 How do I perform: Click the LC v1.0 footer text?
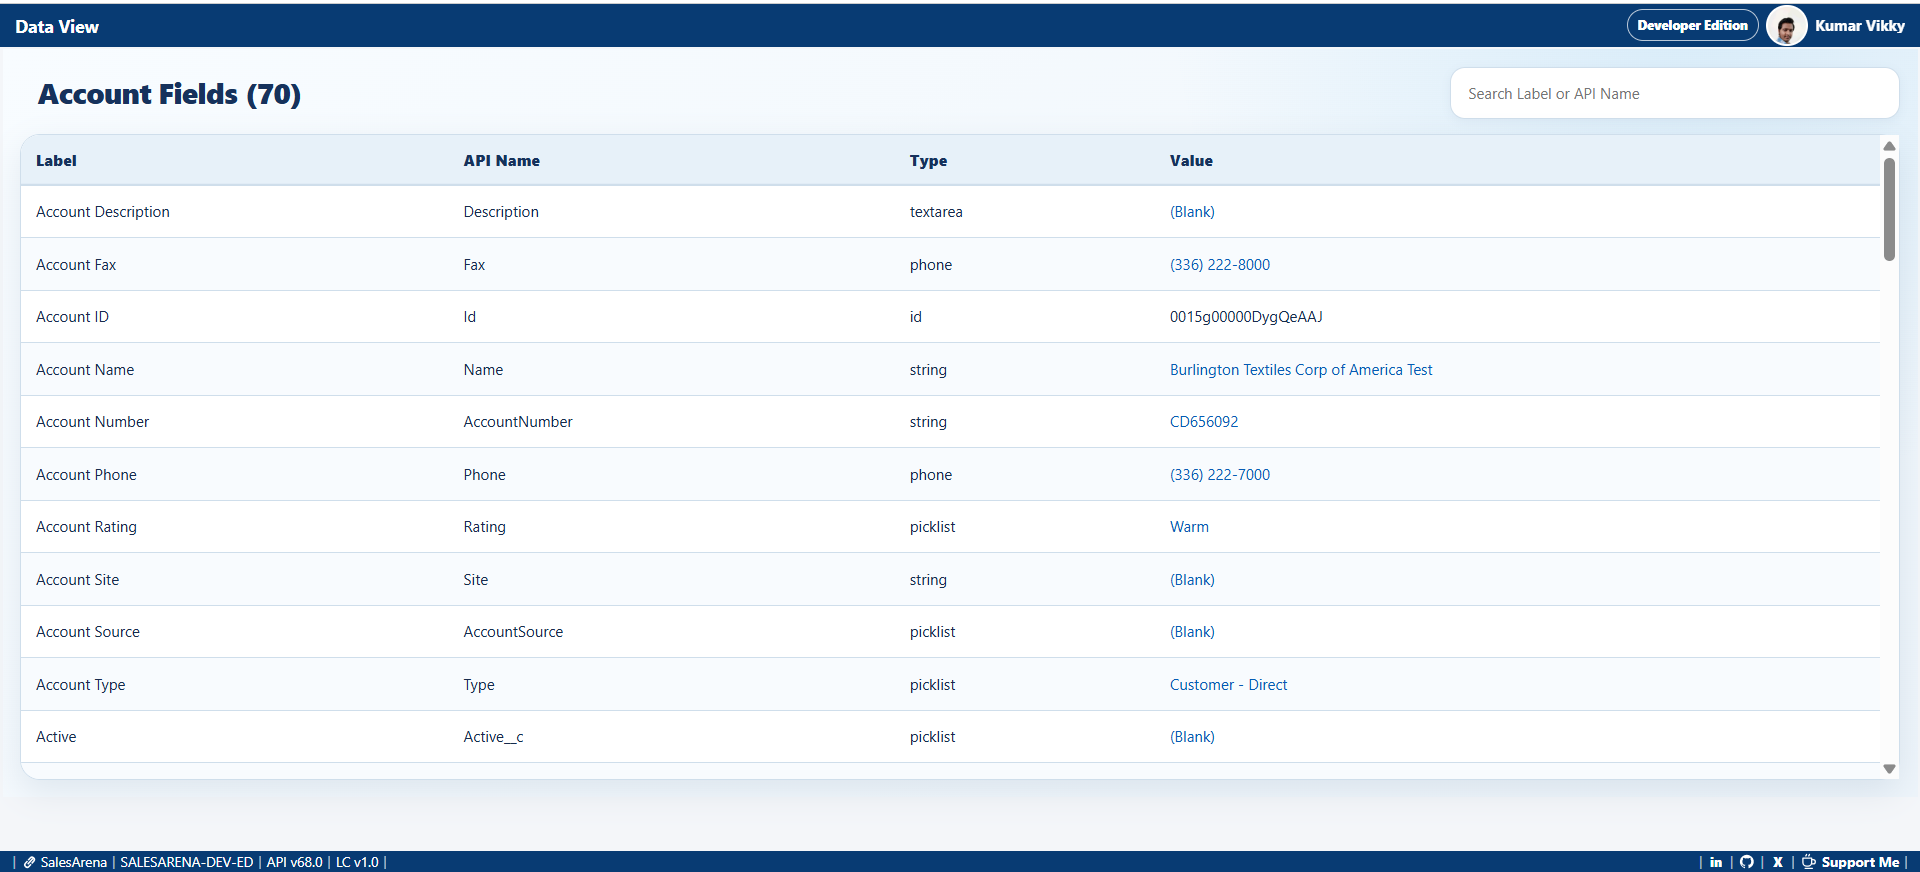(x=357, y=862)
